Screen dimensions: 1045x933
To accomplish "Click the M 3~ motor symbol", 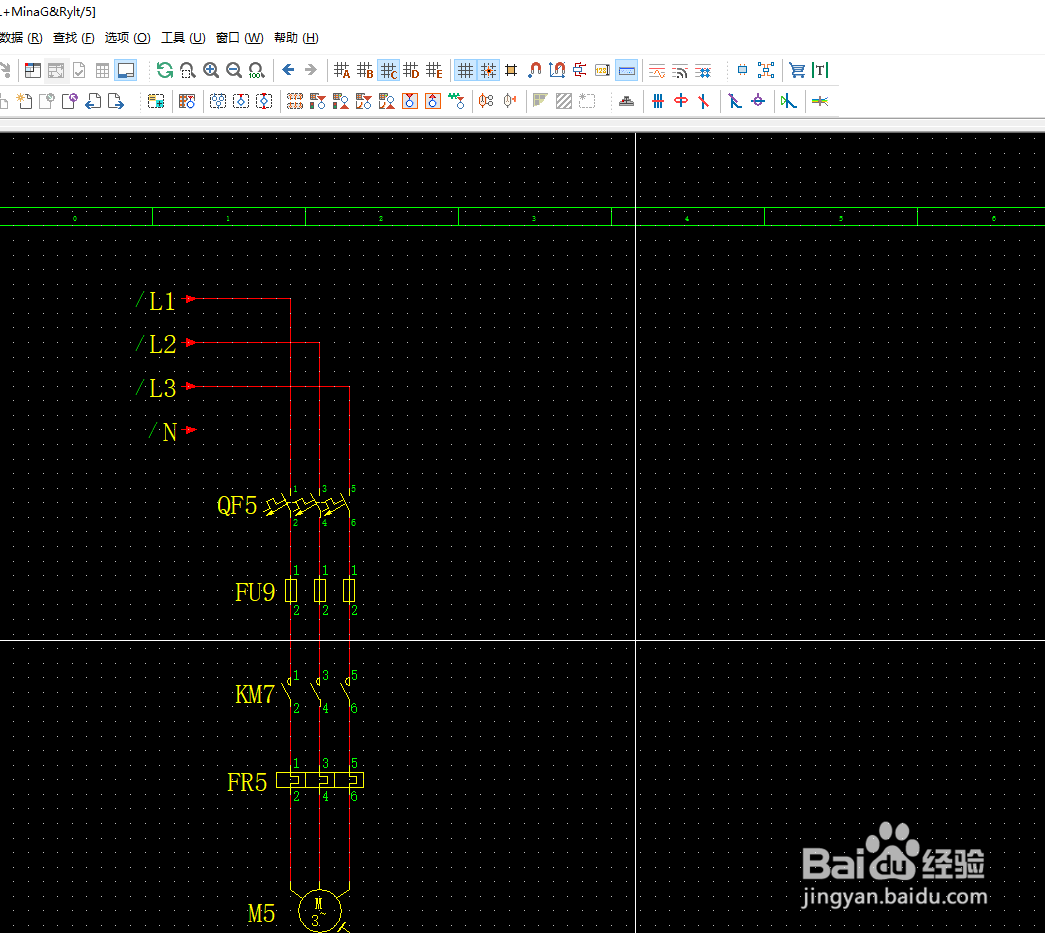I will [x=319, y=911].
